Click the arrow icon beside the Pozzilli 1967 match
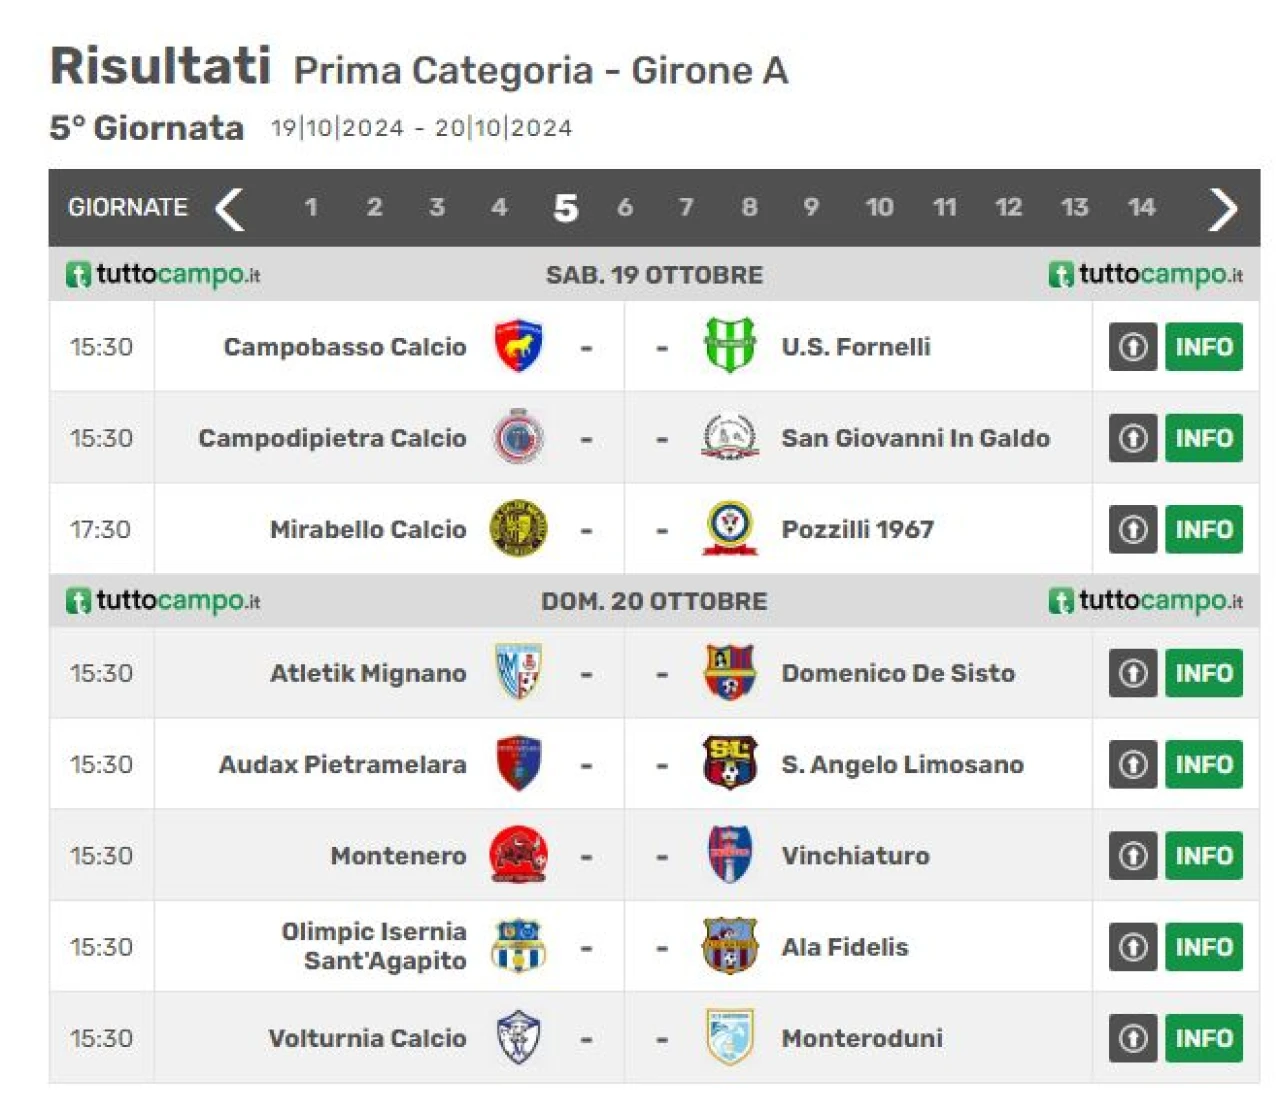1280x1113 pixels. [x=1133, y=529]
